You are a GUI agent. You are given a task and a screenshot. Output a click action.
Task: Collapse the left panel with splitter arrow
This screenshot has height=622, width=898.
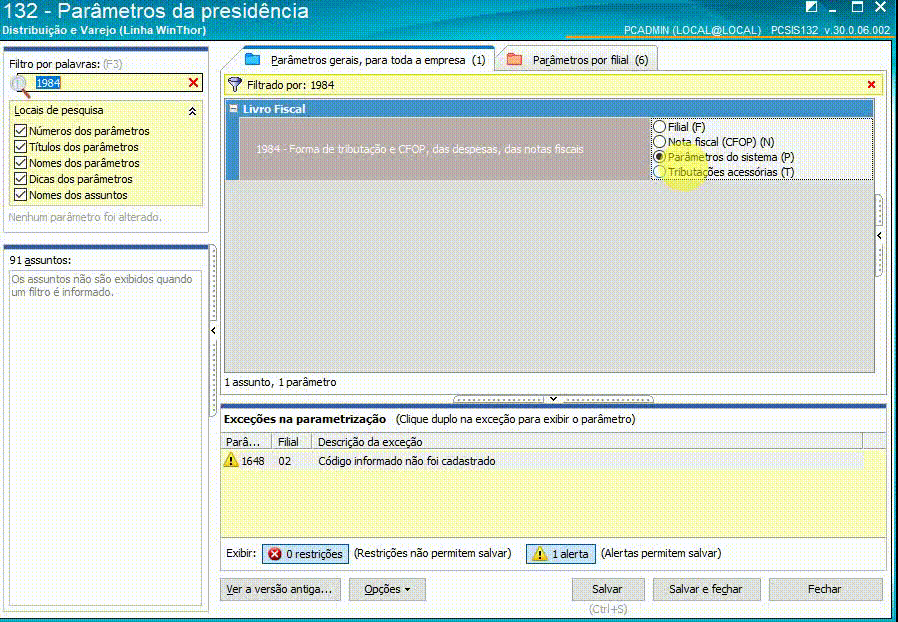[213, 330]
